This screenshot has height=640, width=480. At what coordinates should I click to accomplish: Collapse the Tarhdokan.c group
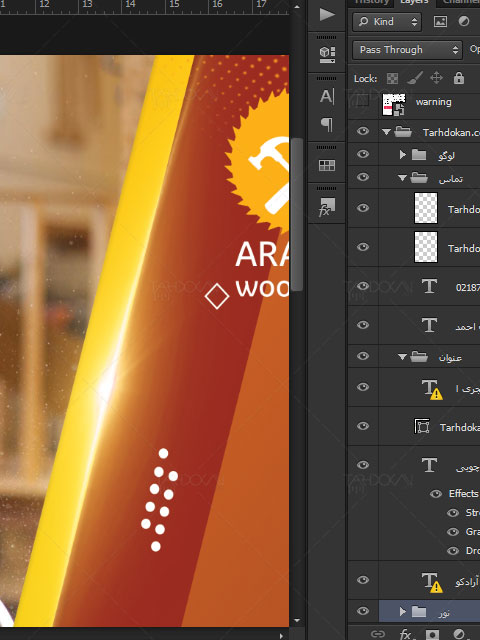pyautogui.click(x=386, y=132)
